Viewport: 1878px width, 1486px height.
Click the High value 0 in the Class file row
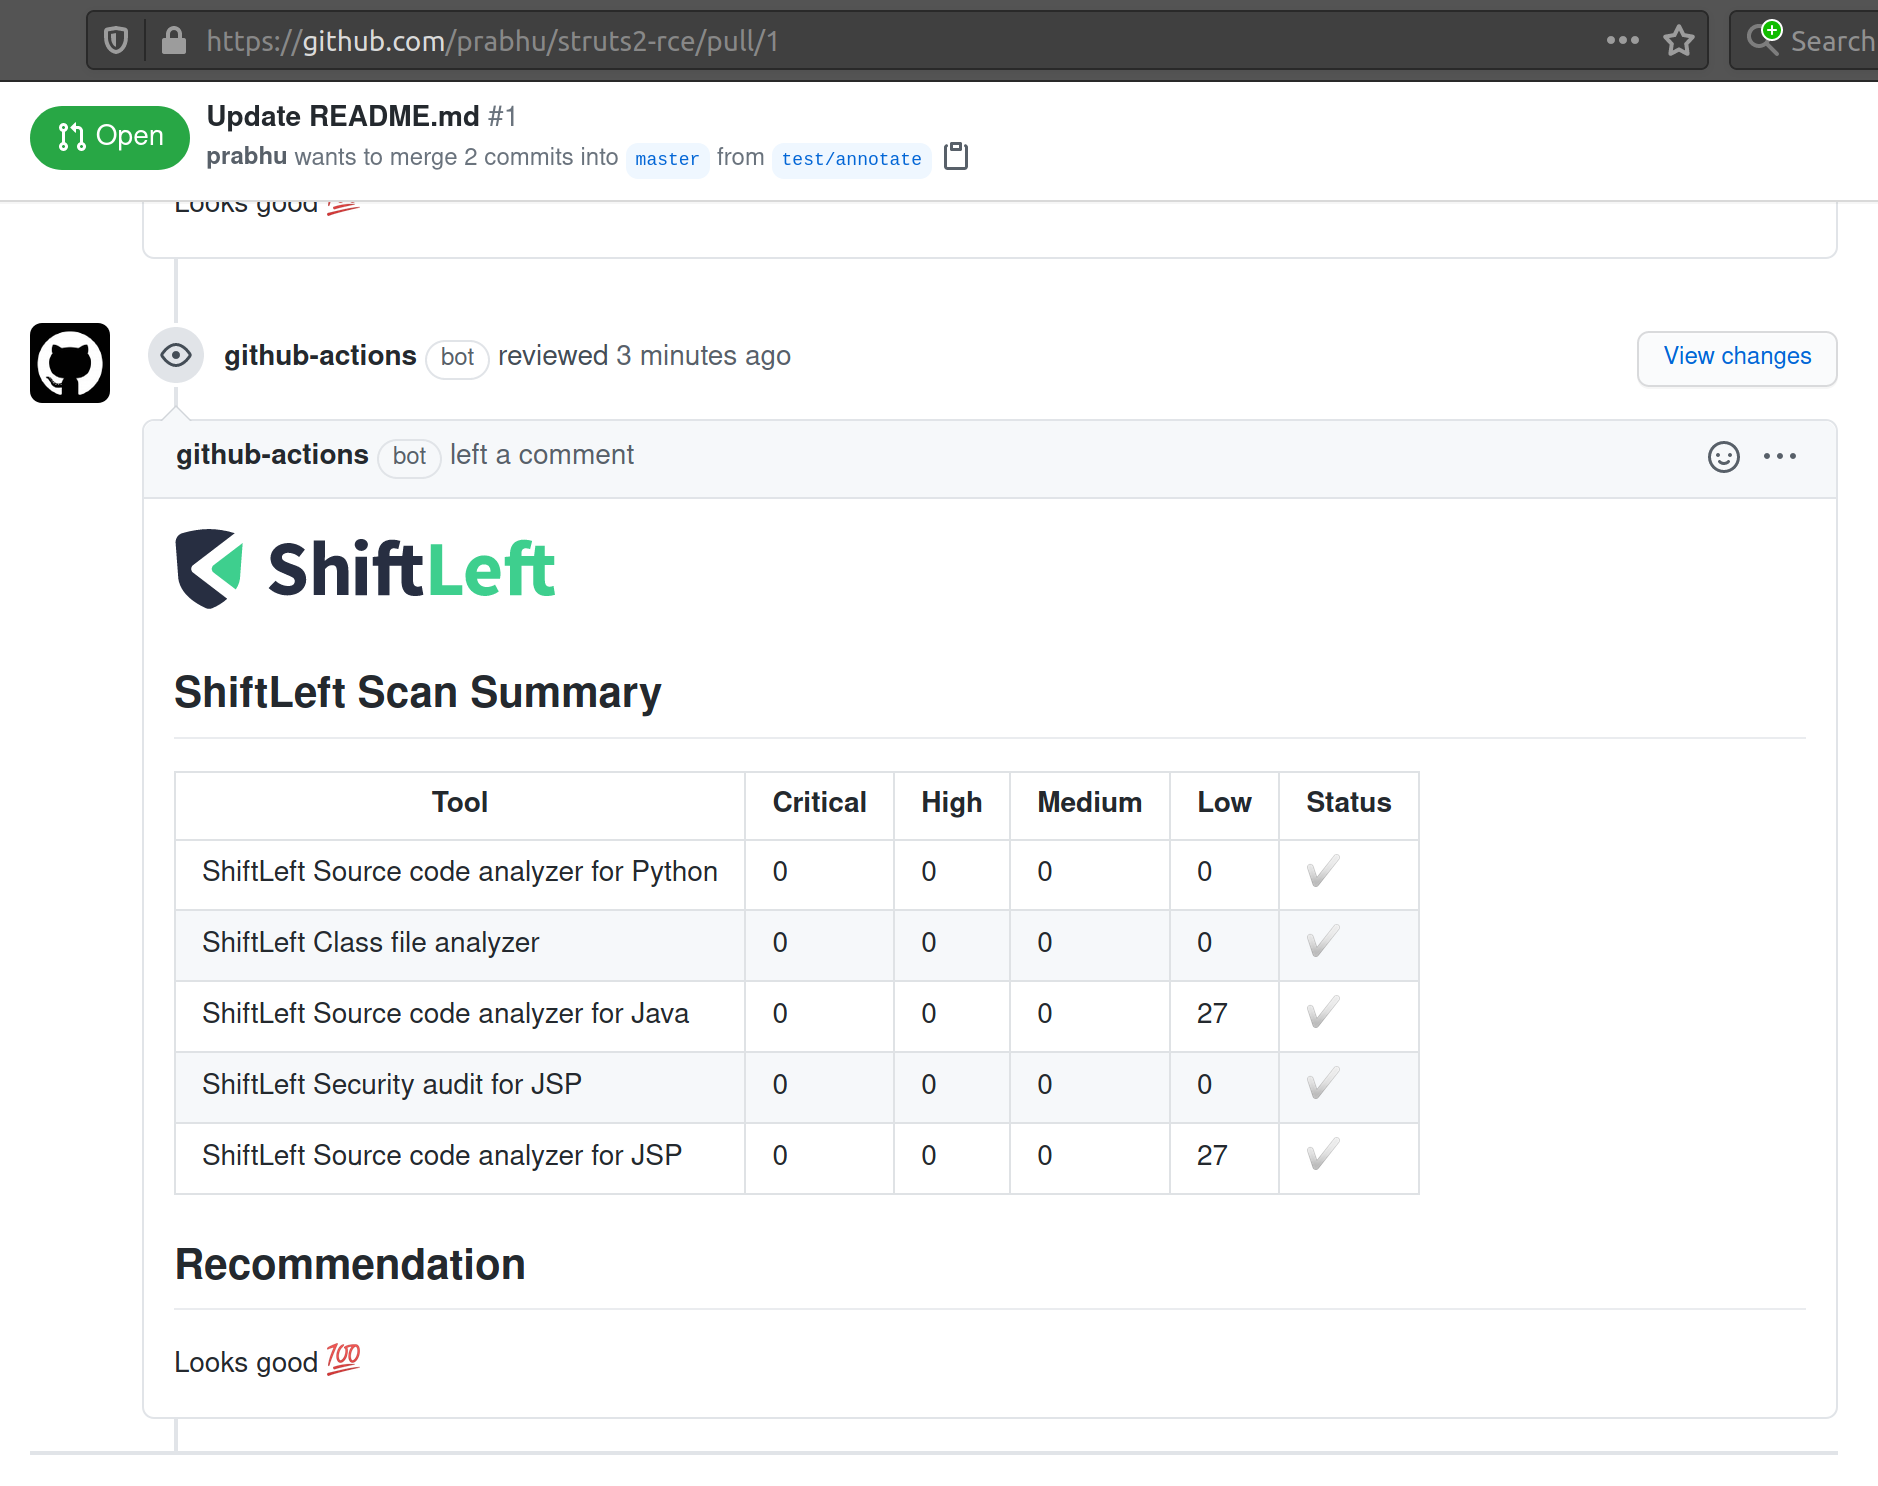tap(929, 943)
